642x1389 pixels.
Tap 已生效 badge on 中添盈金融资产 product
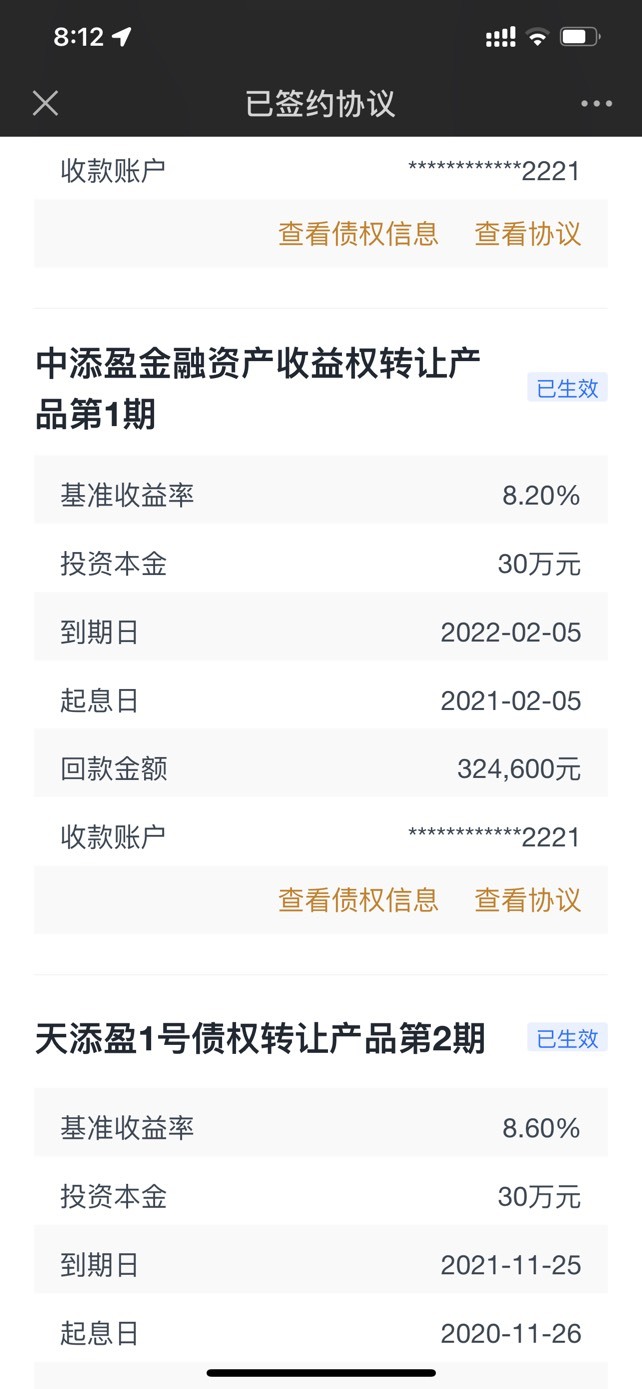(567, 388)
